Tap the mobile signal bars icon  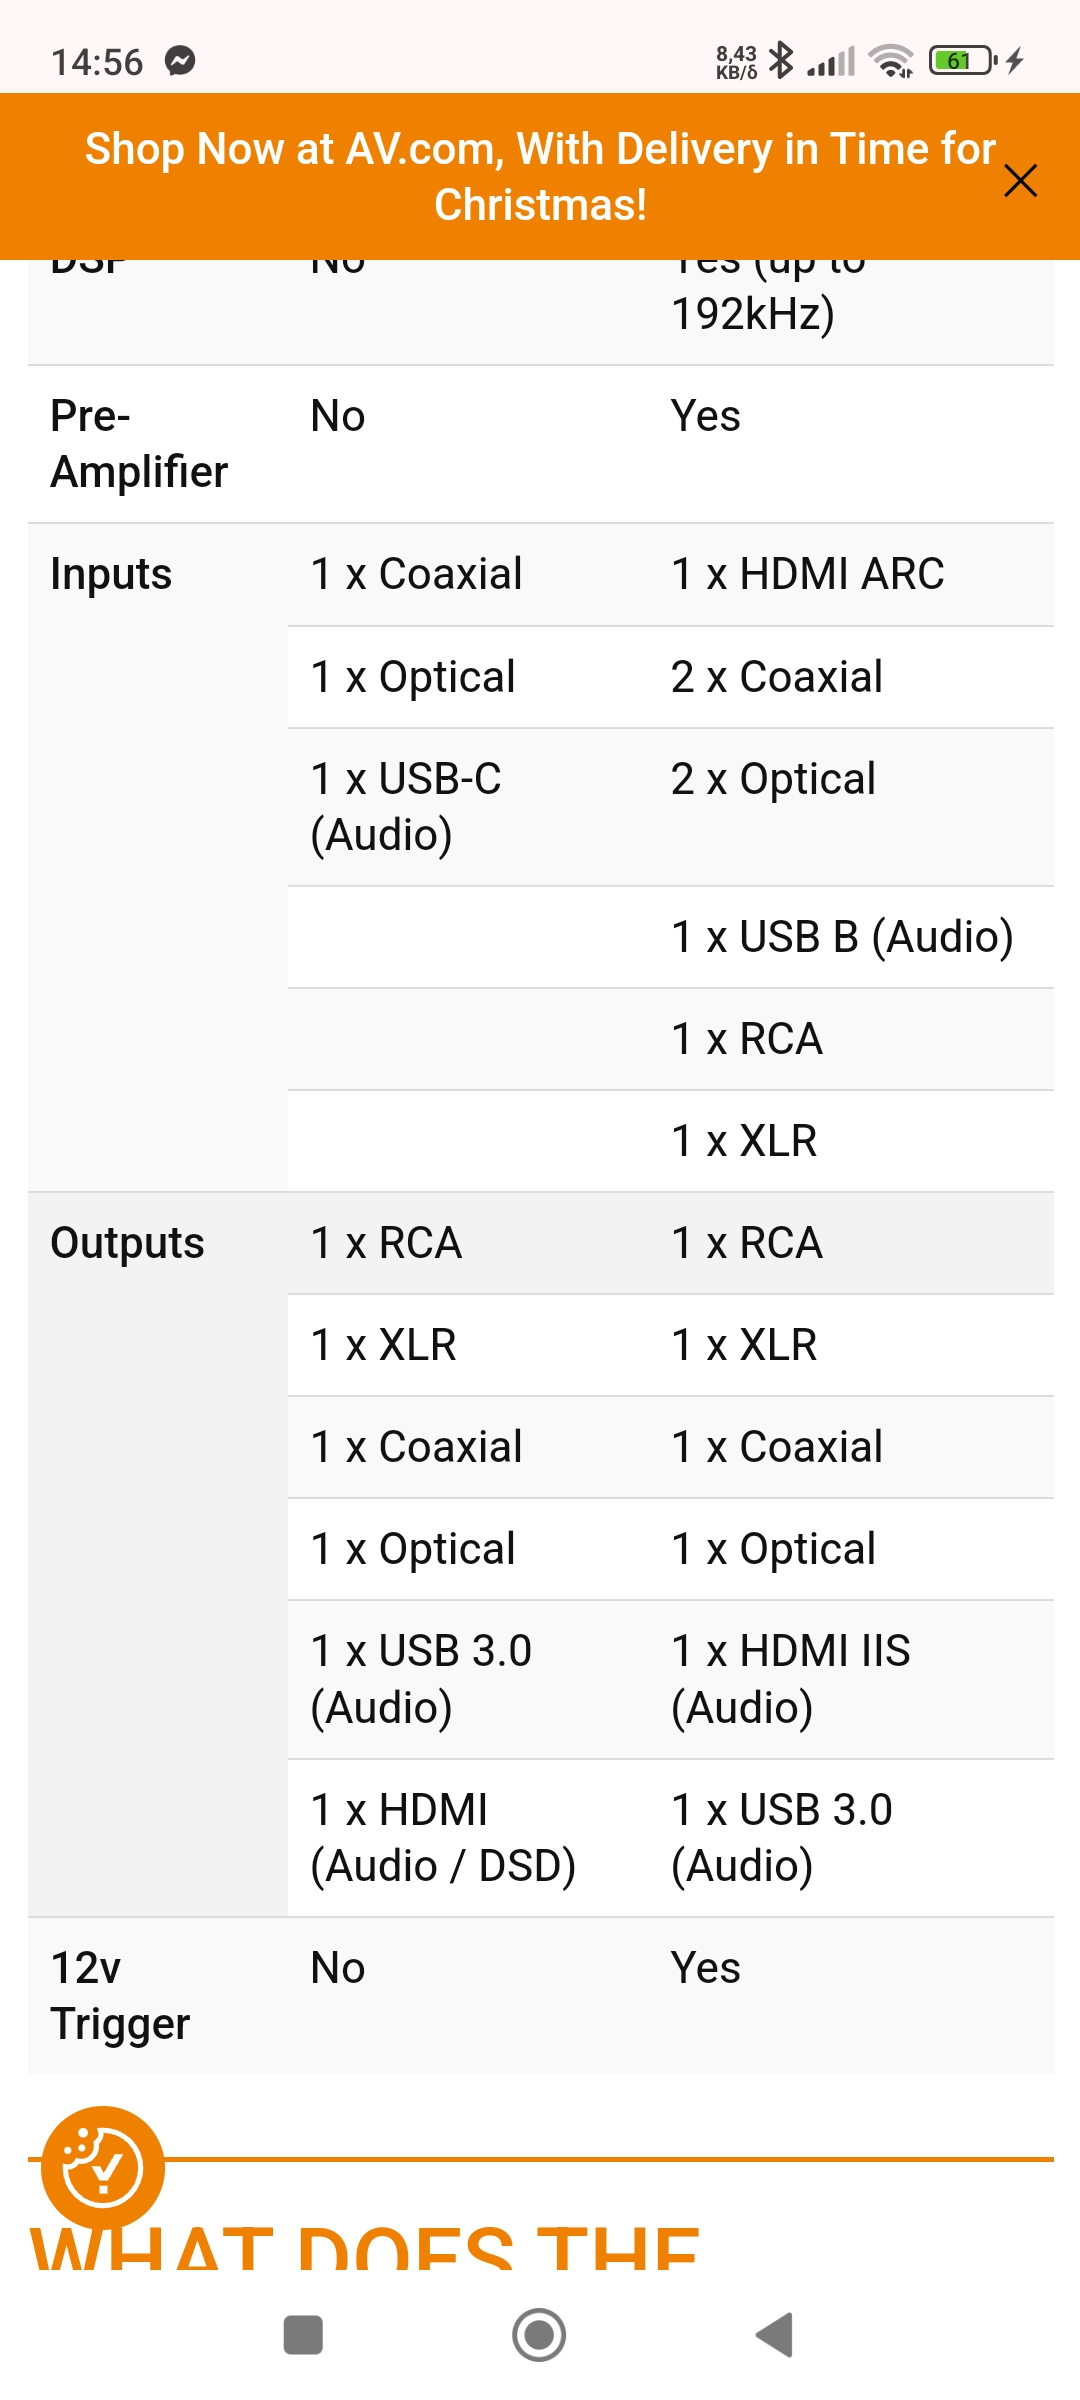[x=831, y=61]
